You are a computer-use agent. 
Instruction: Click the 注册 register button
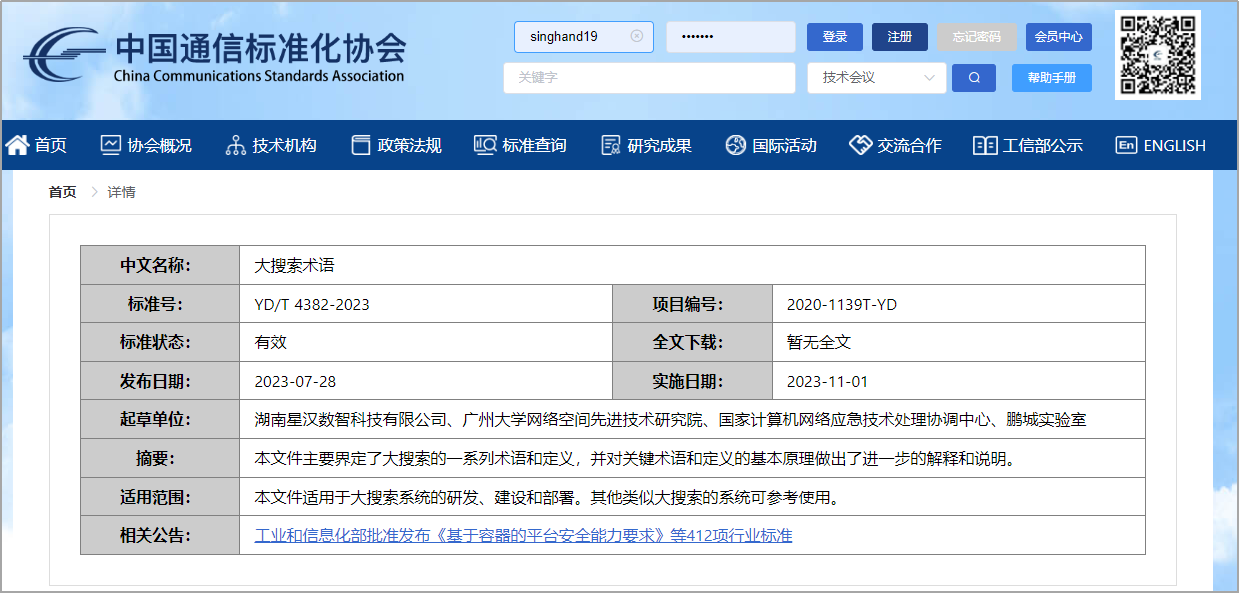[900, 37]
